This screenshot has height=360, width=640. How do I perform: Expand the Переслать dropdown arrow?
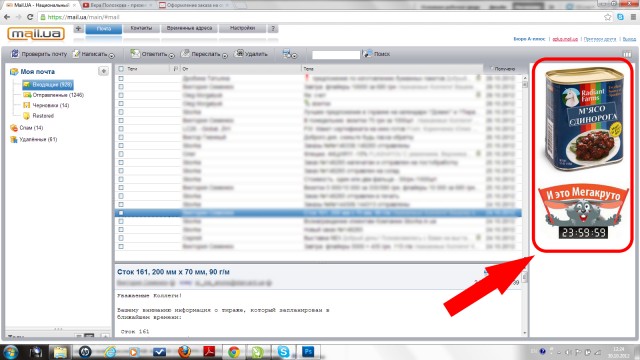click(224, 56)
